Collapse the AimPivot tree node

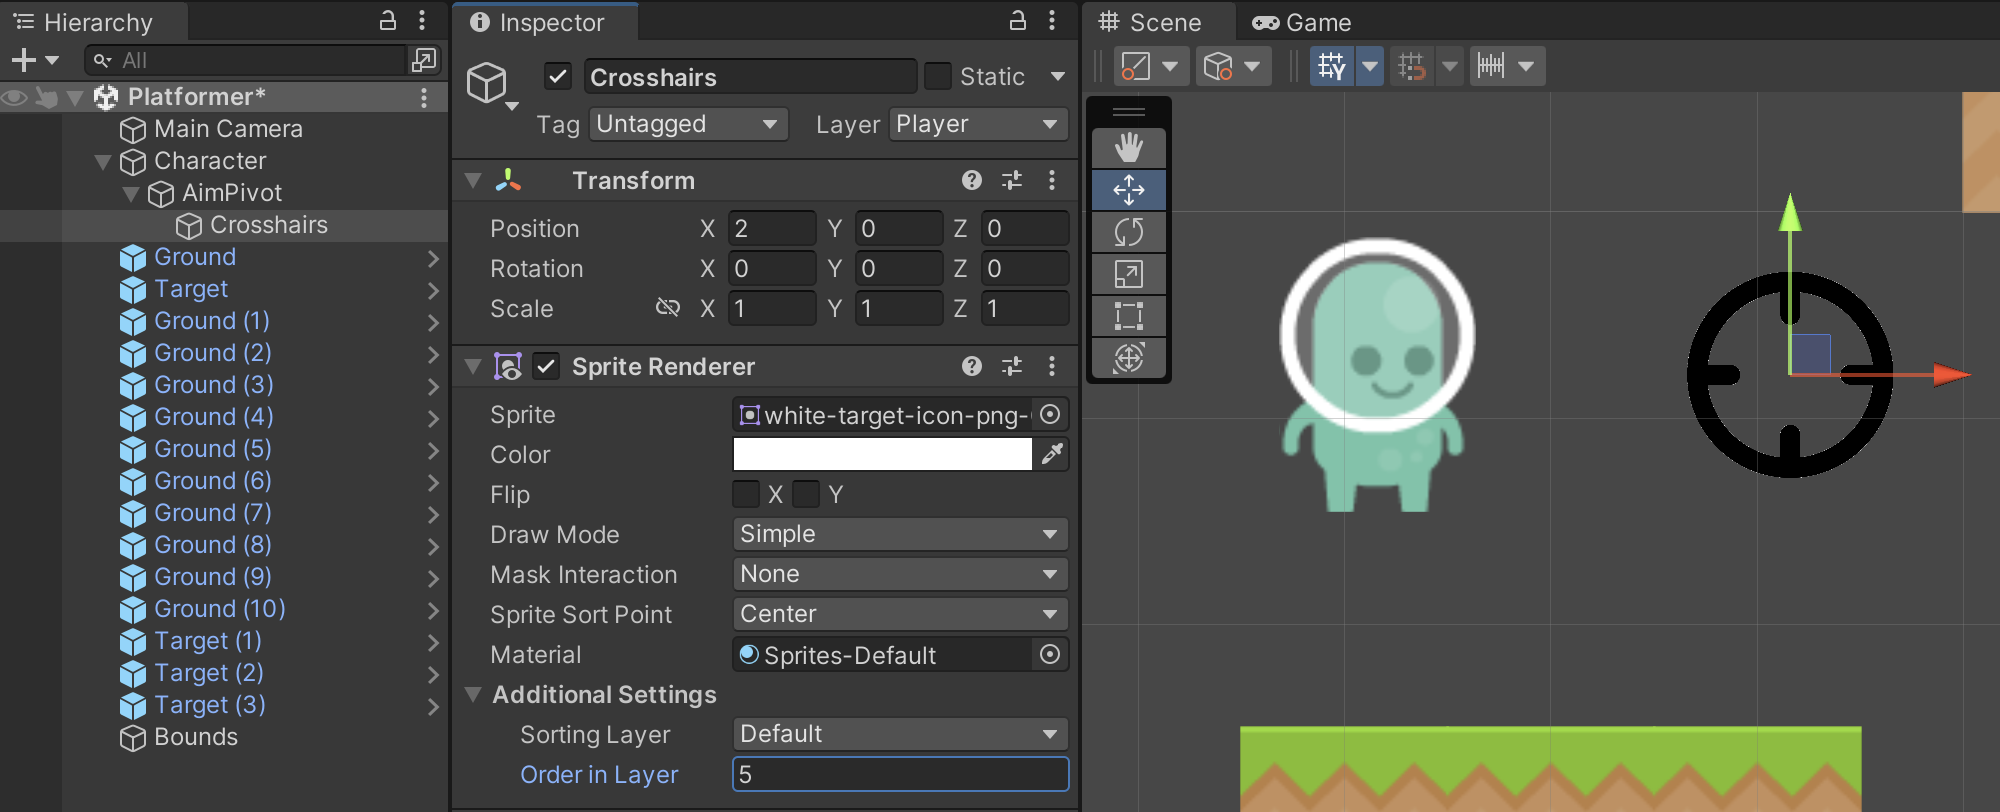click(131, 193)
